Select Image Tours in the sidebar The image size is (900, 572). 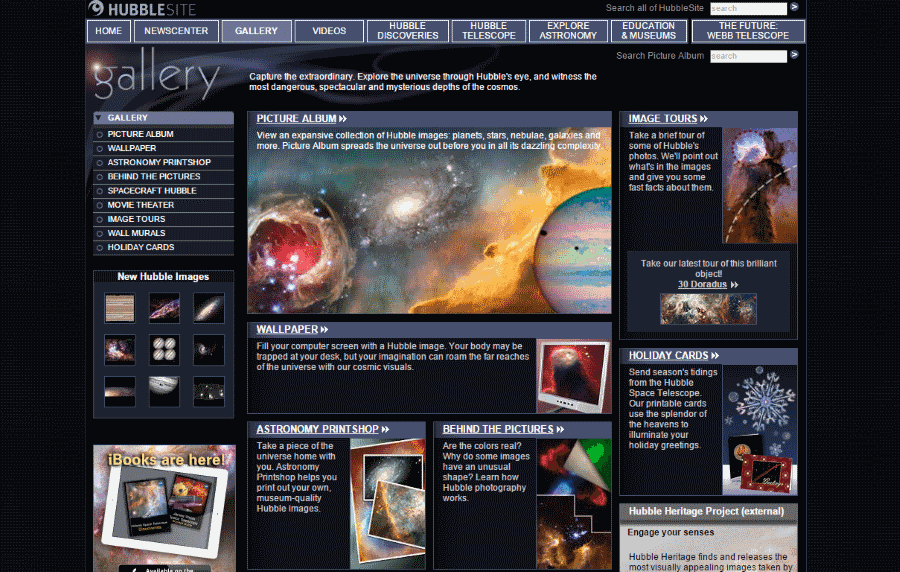tap(163, 219)
